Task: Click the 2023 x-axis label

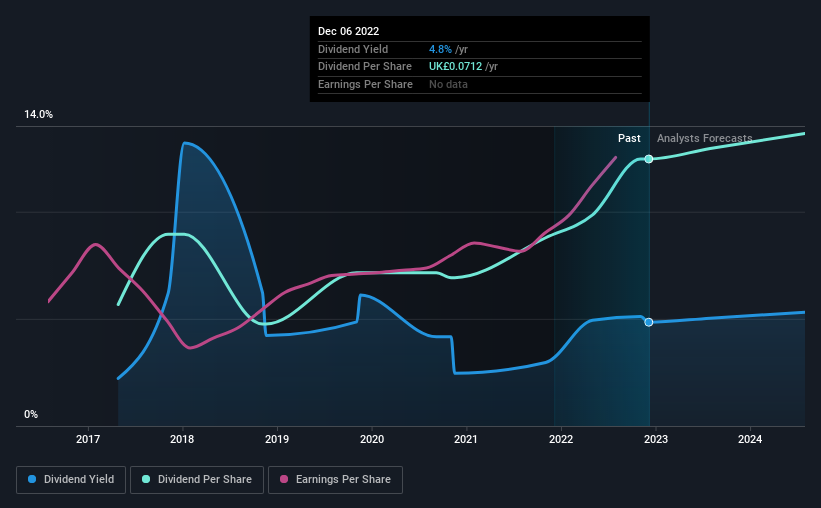Action: [x=656, y=439]
